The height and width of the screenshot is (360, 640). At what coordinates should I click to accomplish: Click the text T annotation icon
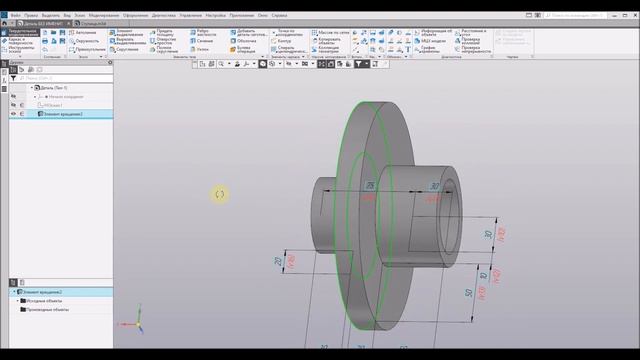tap(408, 49)
